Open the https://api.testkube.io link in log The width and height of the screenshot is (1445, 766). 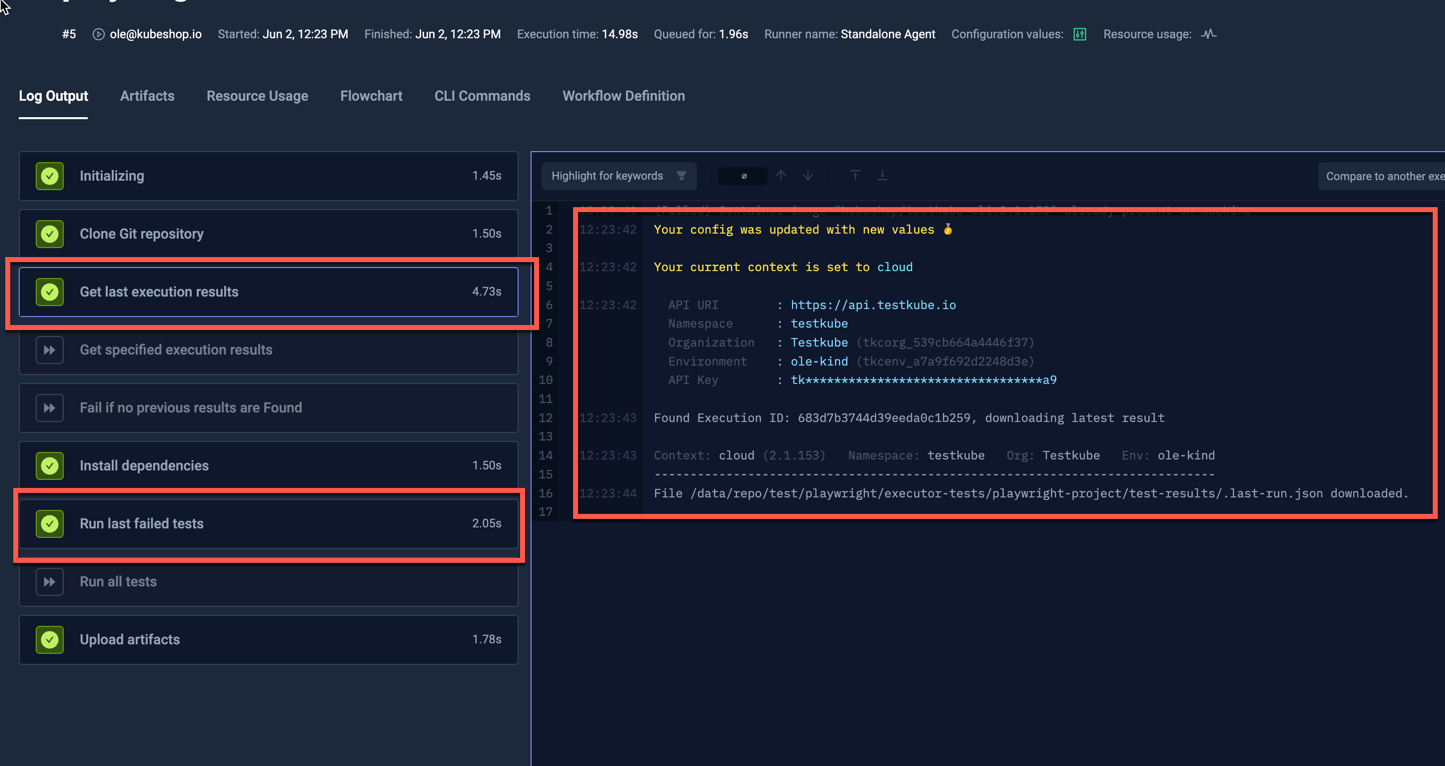click(x=873, y=305)
